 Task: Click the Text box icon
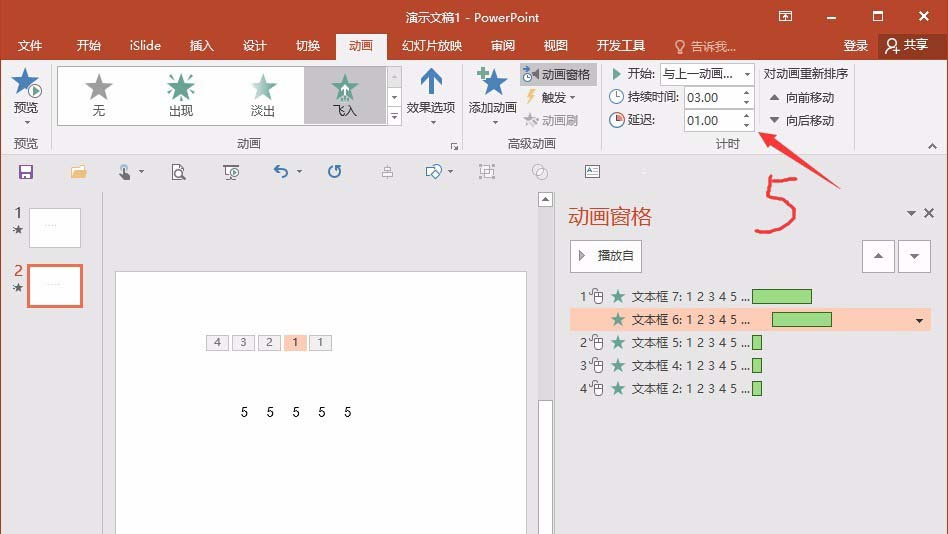(592, 172)
